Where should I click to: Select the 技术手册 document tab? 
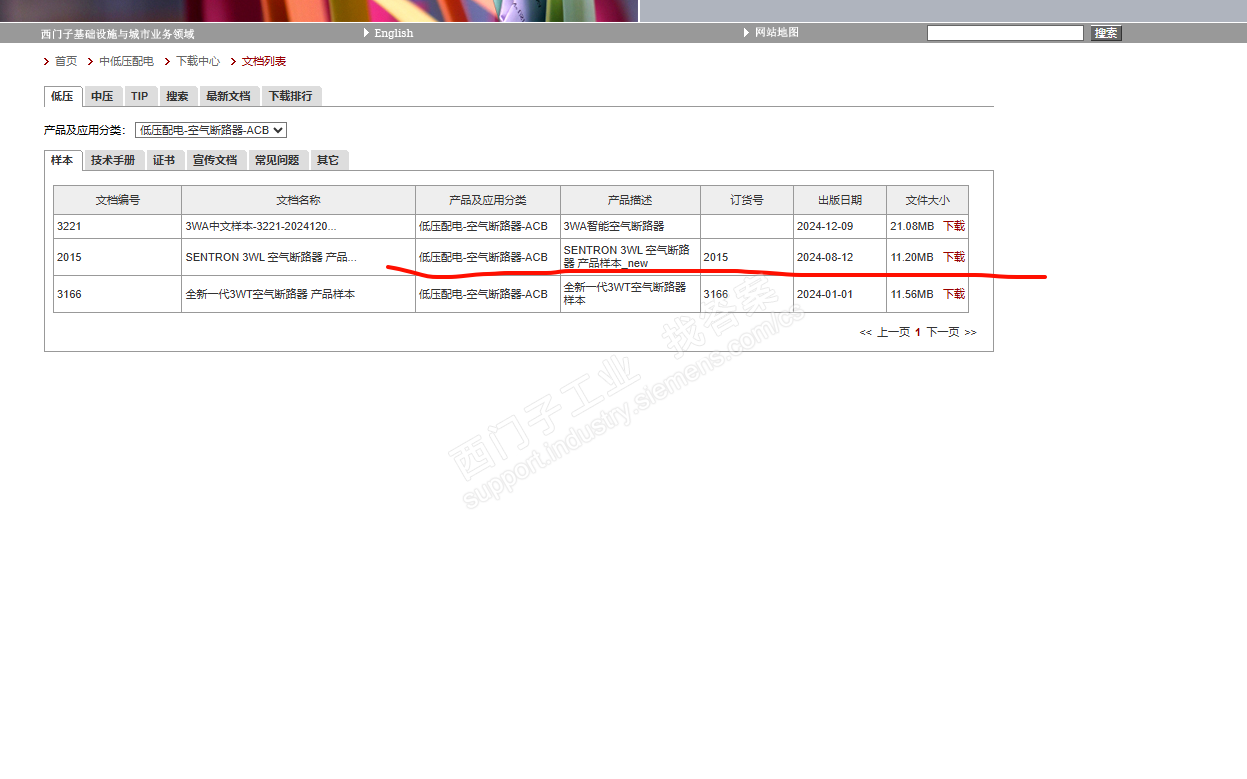pos(113,160)
